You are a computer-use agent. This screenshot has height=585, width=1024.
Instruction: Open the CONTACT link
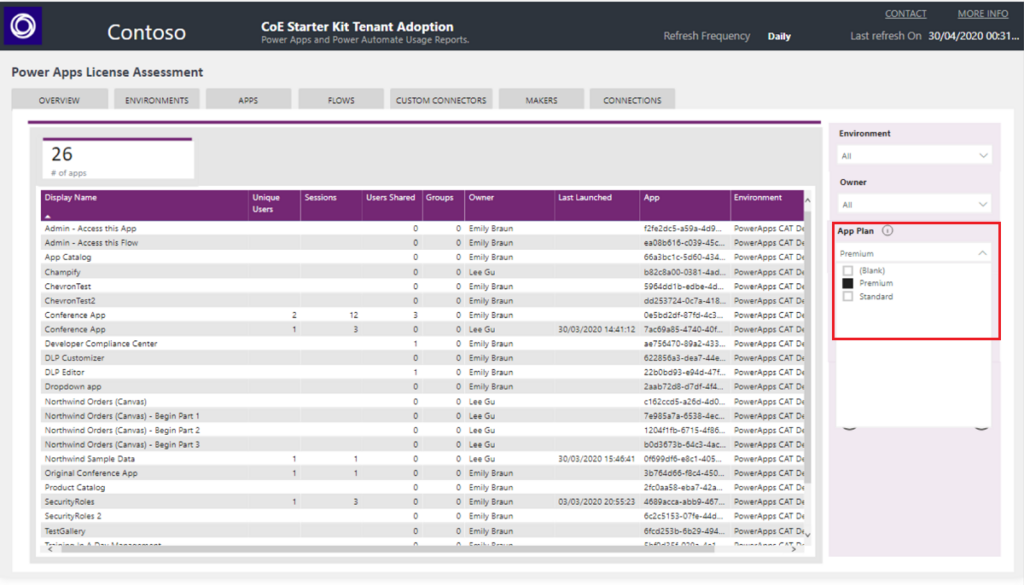905,13
